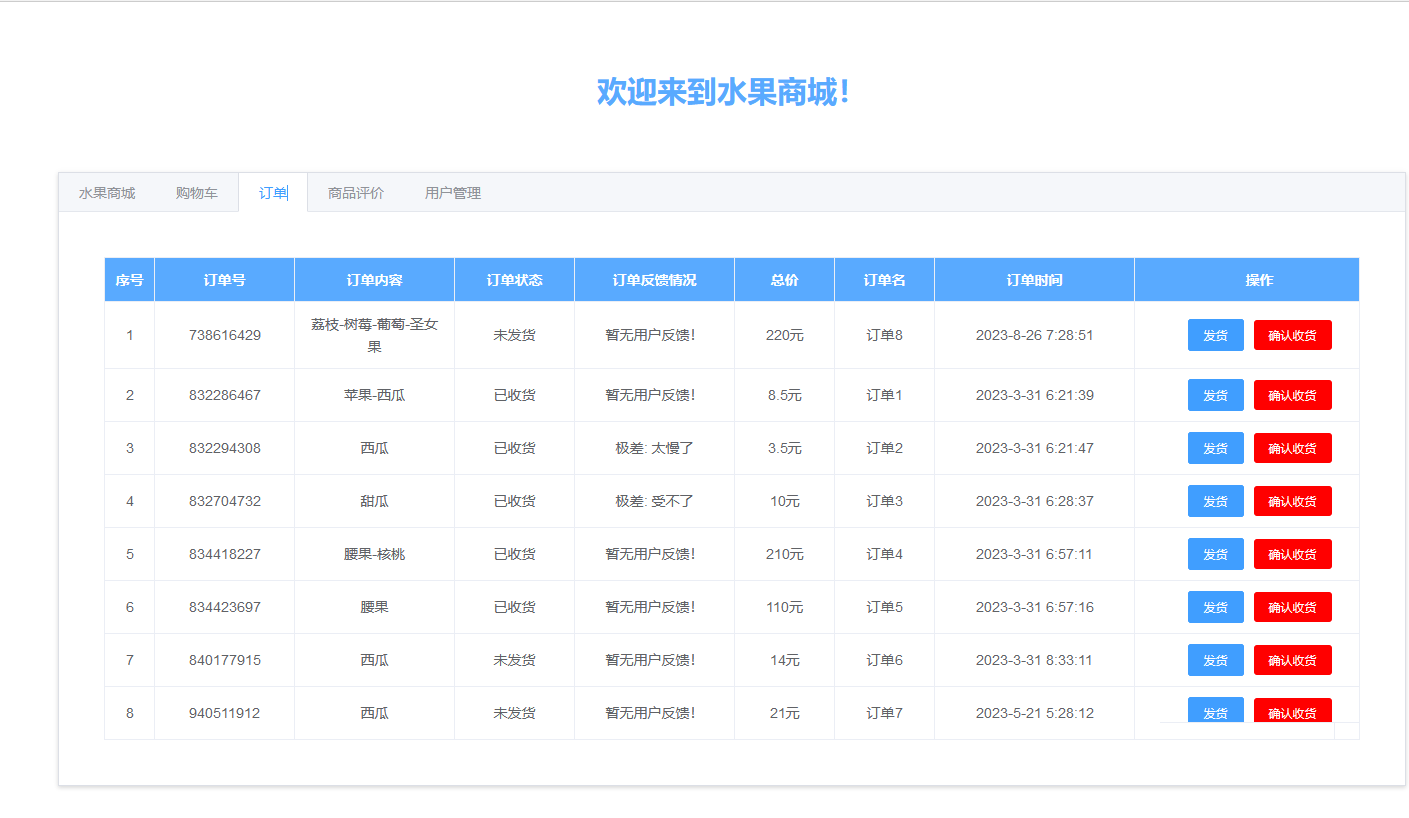Click the 210元 price cell
The image size is (1409, 818).
click(x=785, y=554)
